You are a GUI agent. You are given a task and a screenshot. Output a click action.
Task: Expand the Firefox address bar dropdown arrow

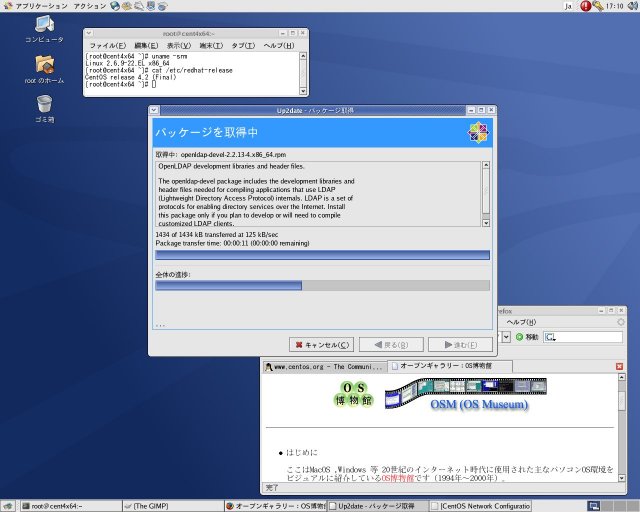(x=506, y=337)
